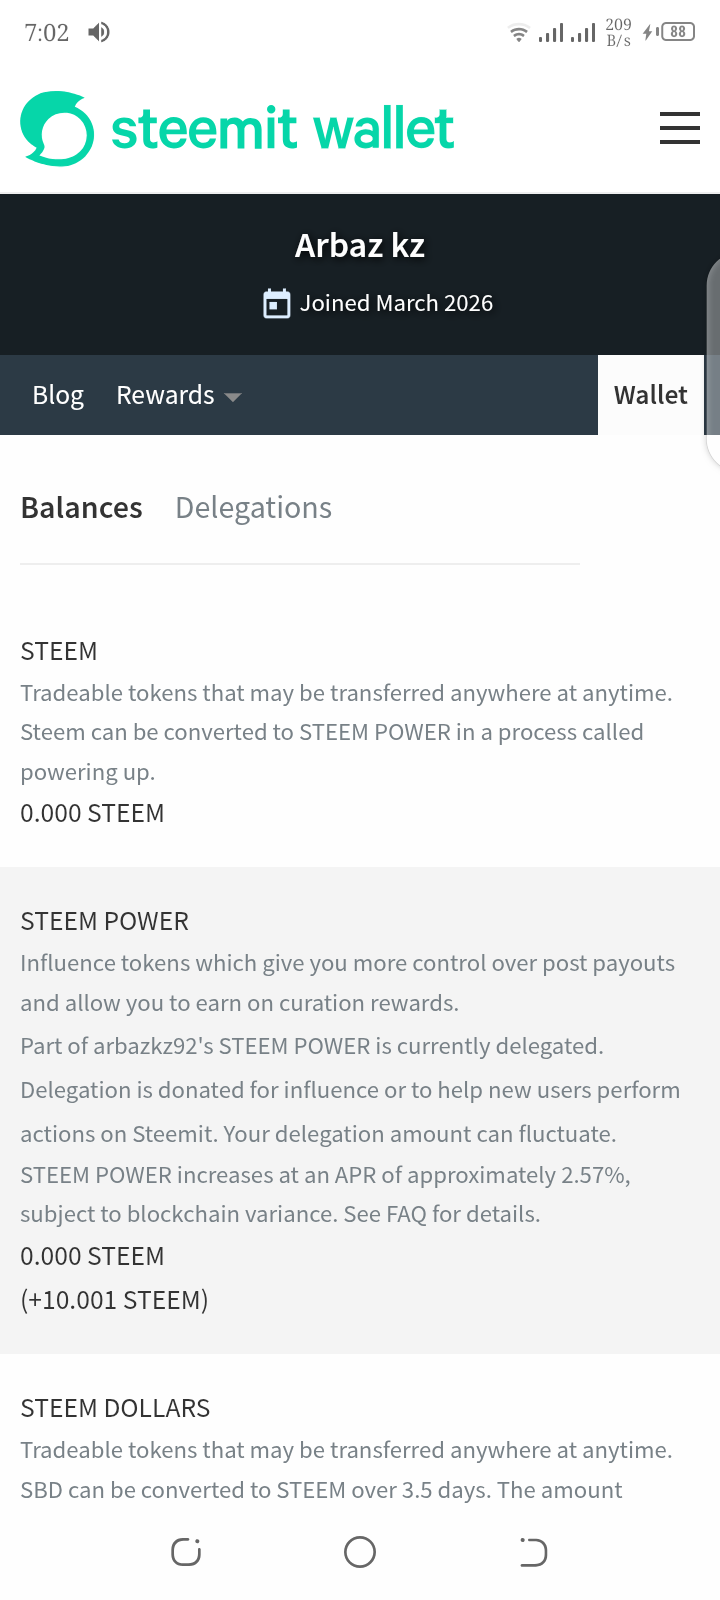The height and width of the screenshot is (1600, 720).
Task: Click the Arbaz kz profile name
Action: [360, 246]
